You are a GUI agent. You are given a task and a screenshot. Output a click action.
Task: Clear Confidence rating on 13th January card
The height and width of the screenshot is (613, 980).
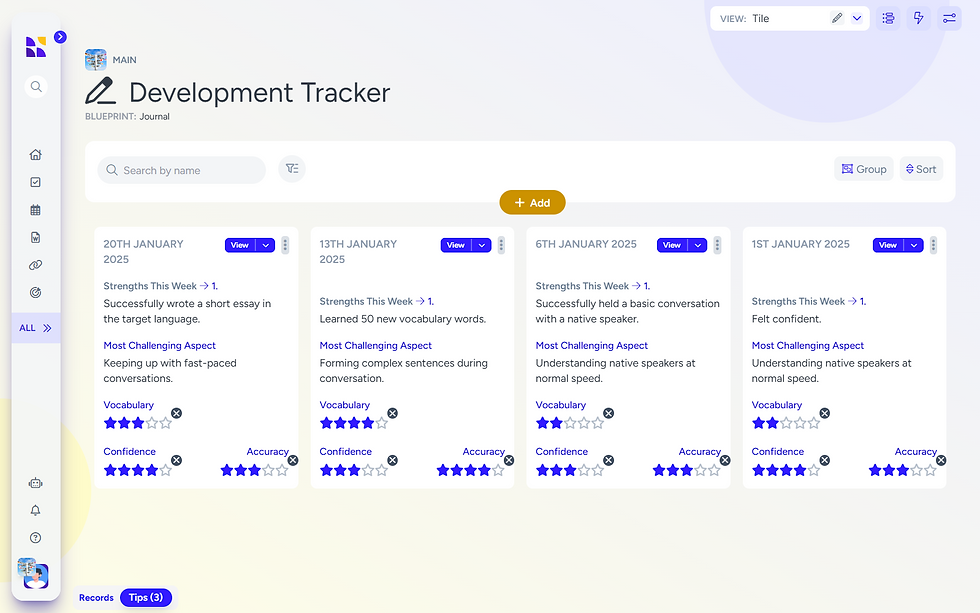point(392,460)
